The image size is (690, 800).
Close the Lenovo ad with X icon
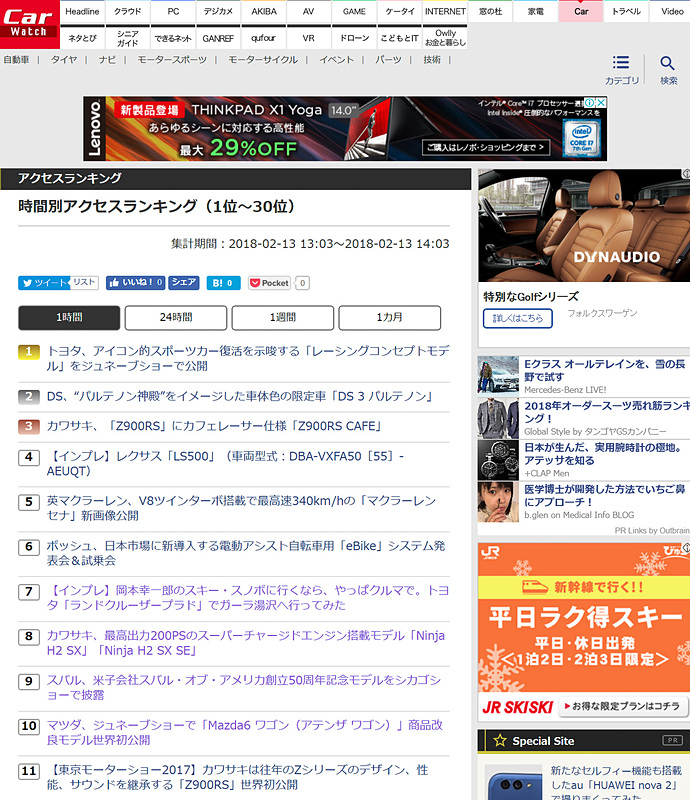click(x=601, y=102)
